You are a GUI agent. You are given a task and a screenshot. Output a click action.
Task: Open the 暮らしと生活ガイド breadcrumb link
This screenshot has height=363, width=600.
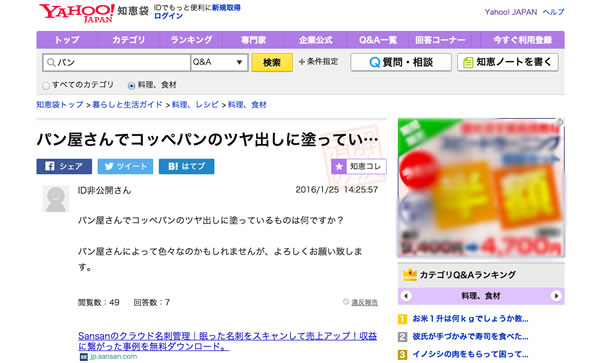coord(127,104)
